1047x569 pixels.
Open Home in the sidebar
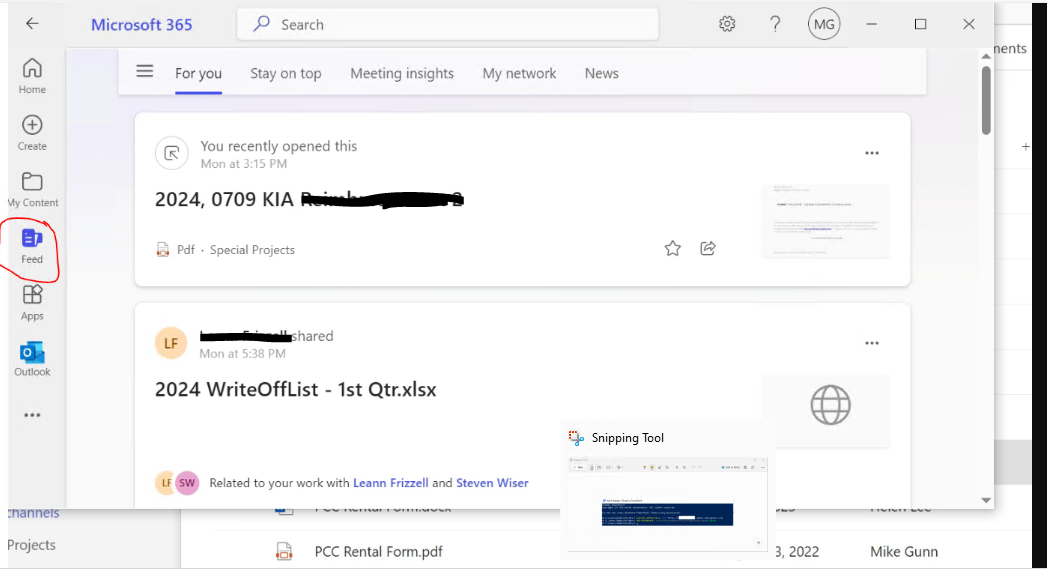click(32, 76)
